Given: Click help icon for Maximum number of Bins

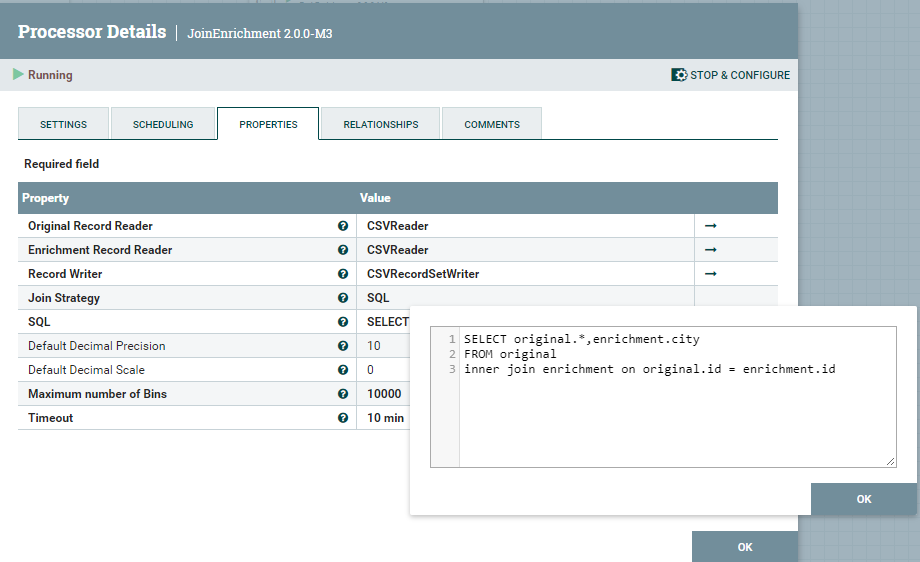Looking at the screenshot, I should [x=343, y=394].
